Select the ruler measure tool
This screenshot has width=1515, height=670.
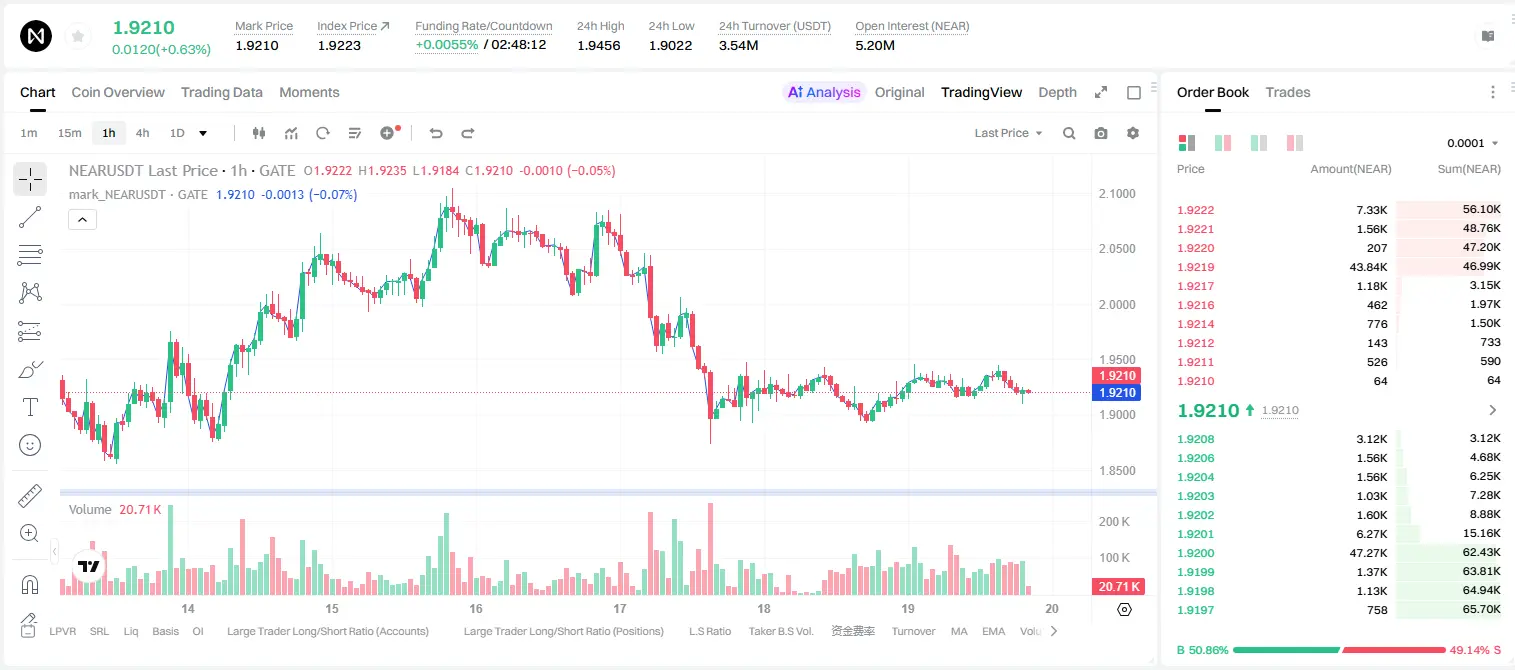point(30,496)
